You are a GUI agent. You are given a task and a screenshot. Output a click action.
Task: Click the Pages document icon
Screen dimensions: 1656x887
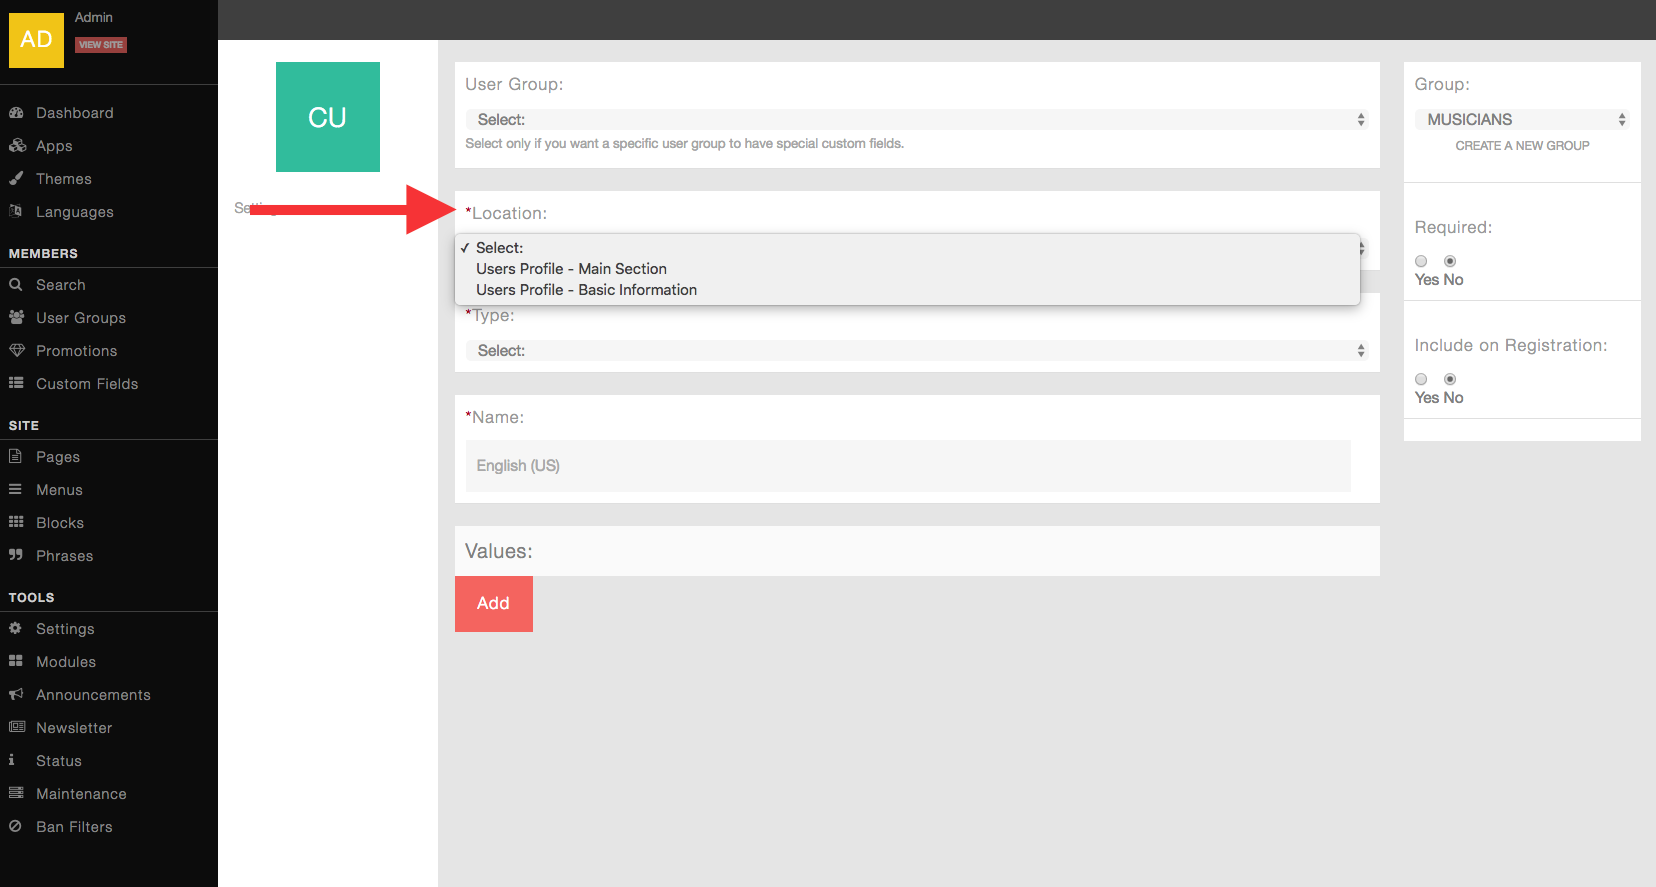point(15,456)
